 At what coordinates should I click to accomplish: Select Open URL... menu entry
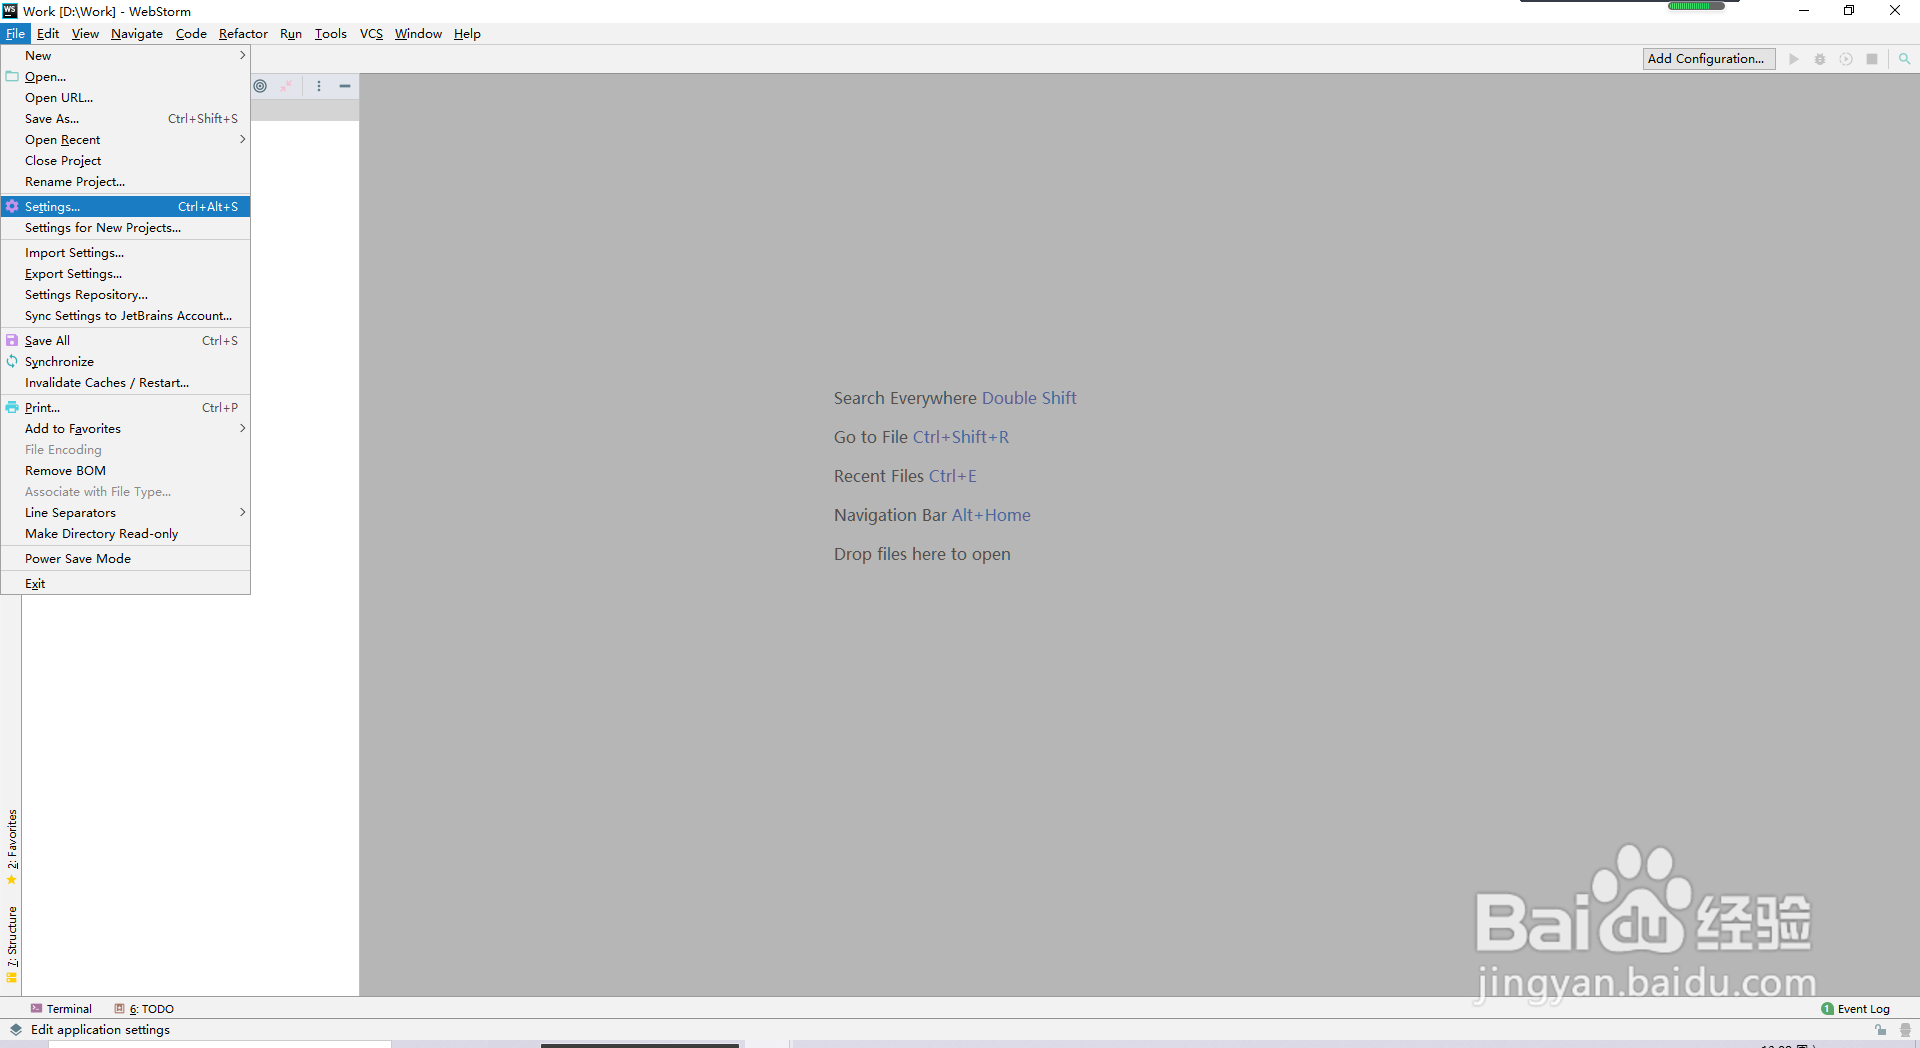[x=125, y=98]
